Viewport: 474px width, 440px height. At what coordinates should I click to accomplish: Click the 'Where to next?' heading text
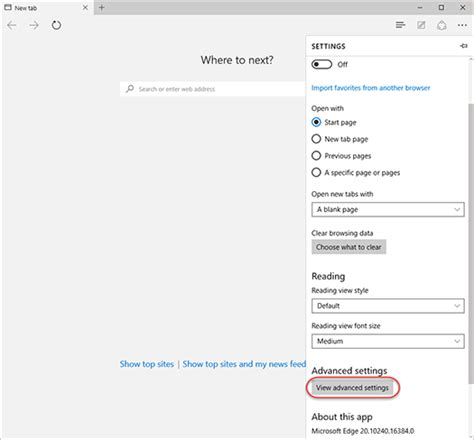click(x=237, y=60)
